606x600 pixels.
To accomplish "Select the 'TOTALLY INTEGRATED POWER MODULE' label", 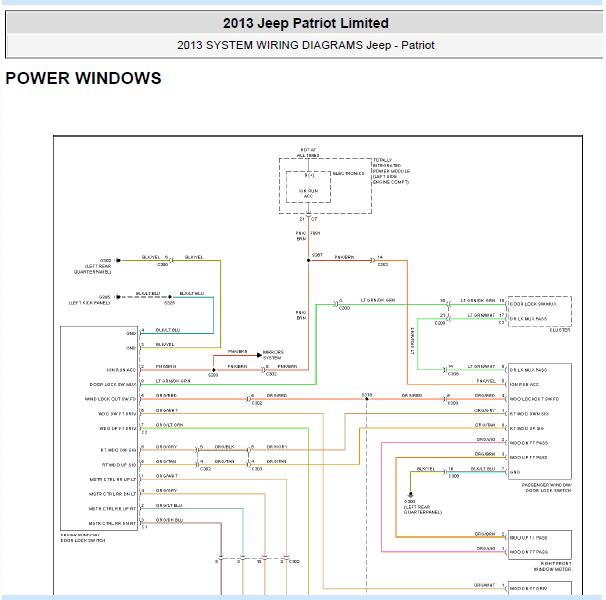I will tap(391, 171).
